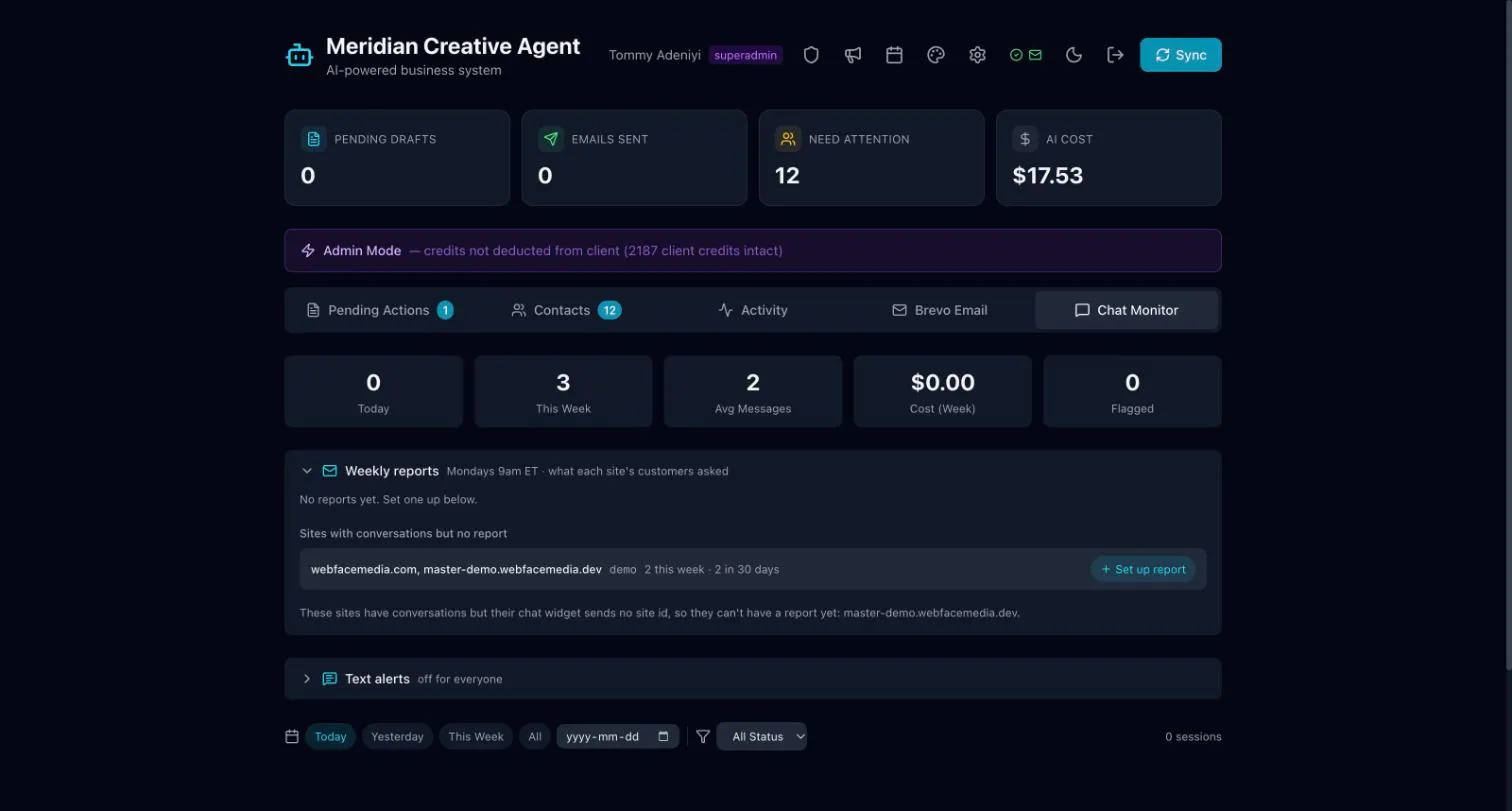Go to the Activity tab
Image resolution: width=1512 pixels, height=811 pixels.
click(753, 310)
